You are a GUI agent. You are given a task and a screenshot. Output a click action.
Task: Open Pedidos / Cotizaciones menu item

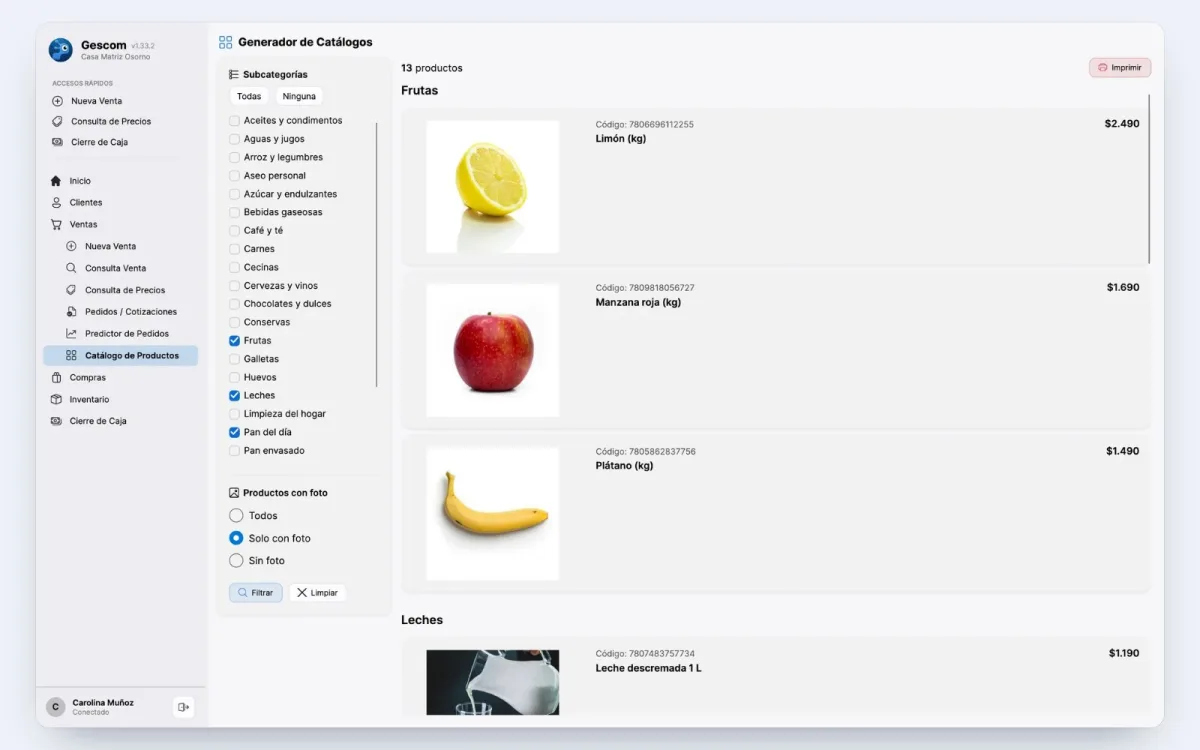[x=120, y=312]
